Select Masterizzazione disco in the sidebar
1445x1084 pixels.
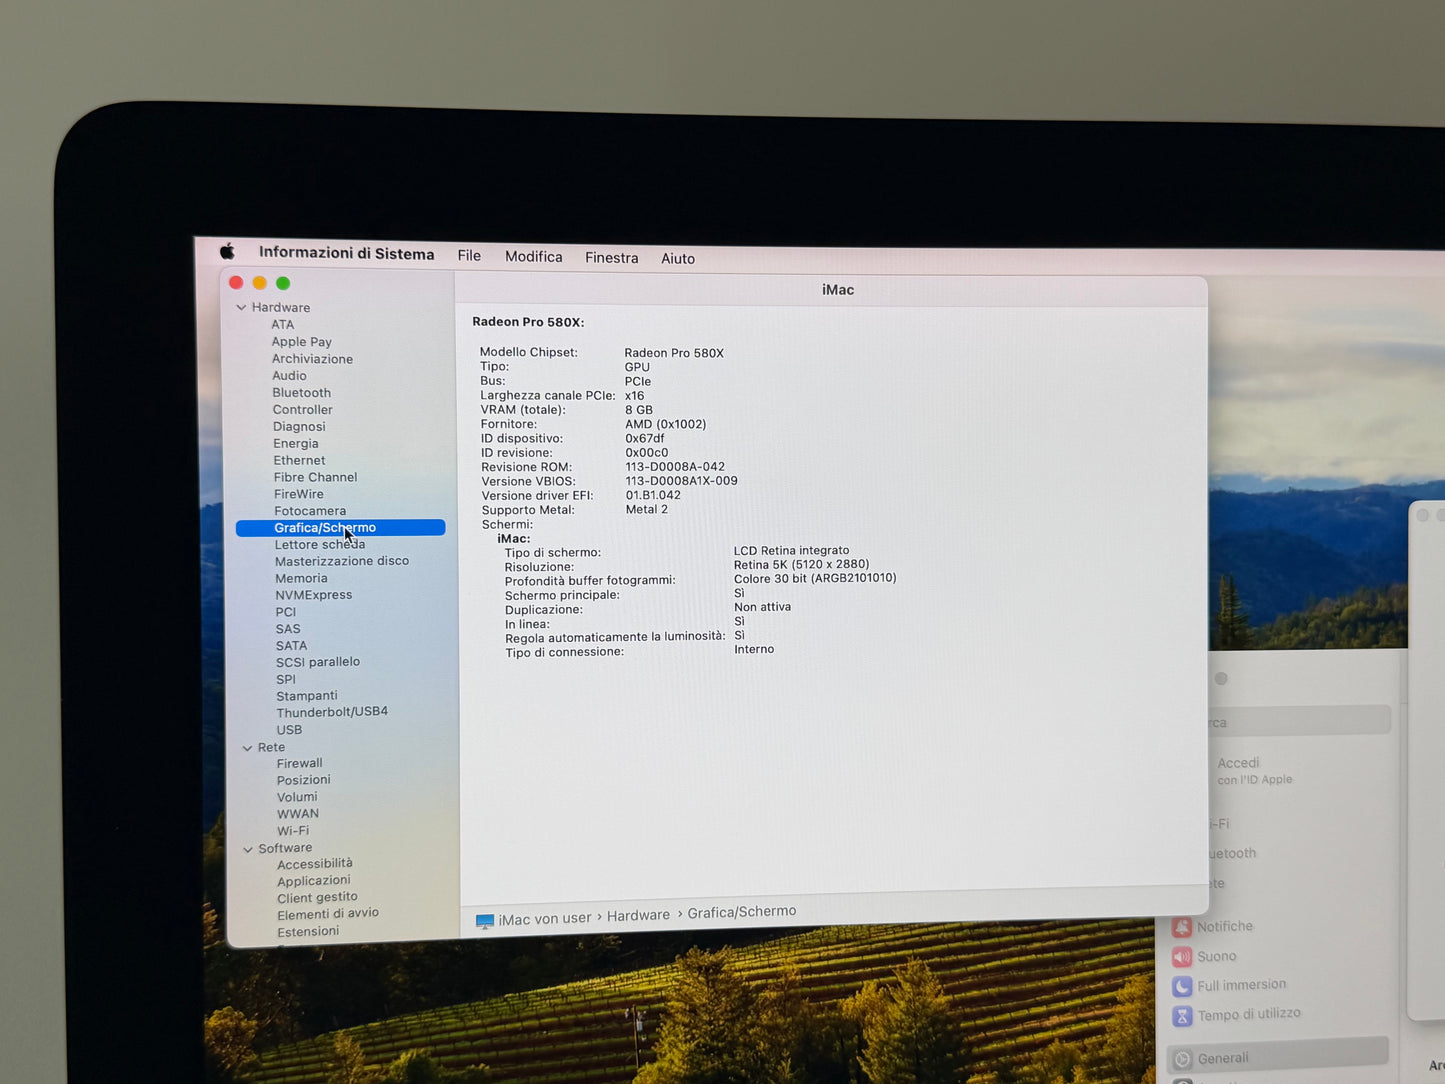coord(342,561)
